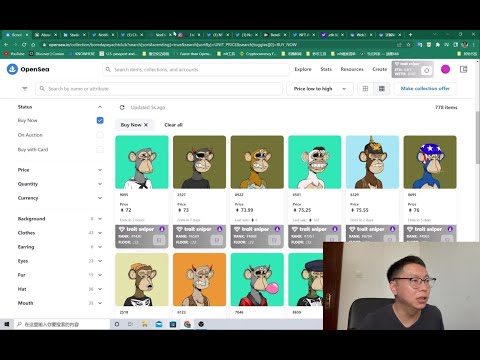Open the Price low to high dropdown

tap(320, 89)
